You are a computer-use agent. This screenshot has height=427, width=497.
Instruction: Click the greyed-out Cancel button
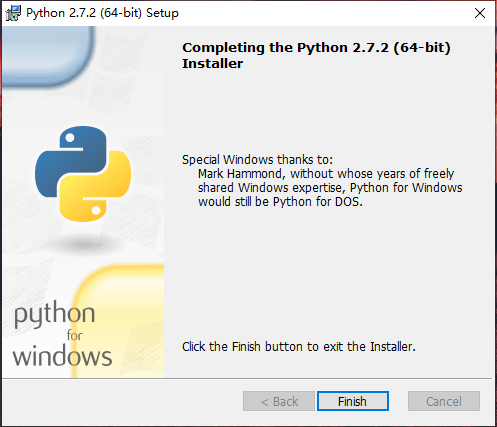point(444,401)
